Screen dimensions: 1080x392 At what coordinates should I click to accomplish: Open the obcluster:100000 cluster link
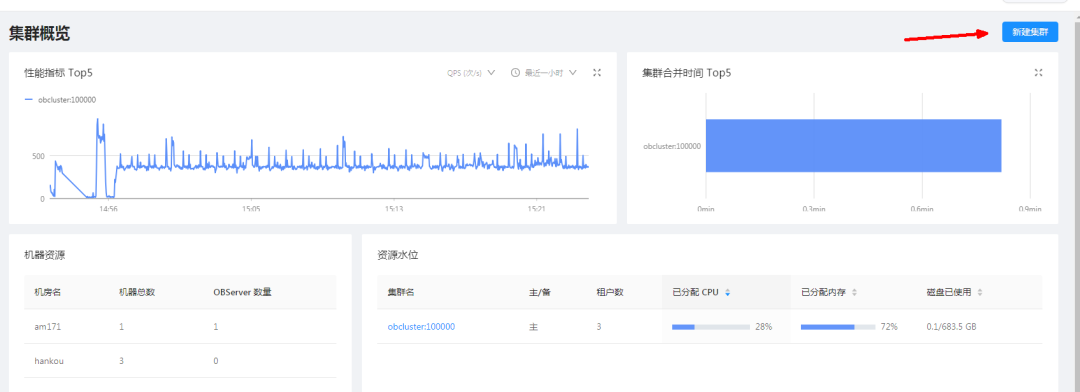pos(421,327)
